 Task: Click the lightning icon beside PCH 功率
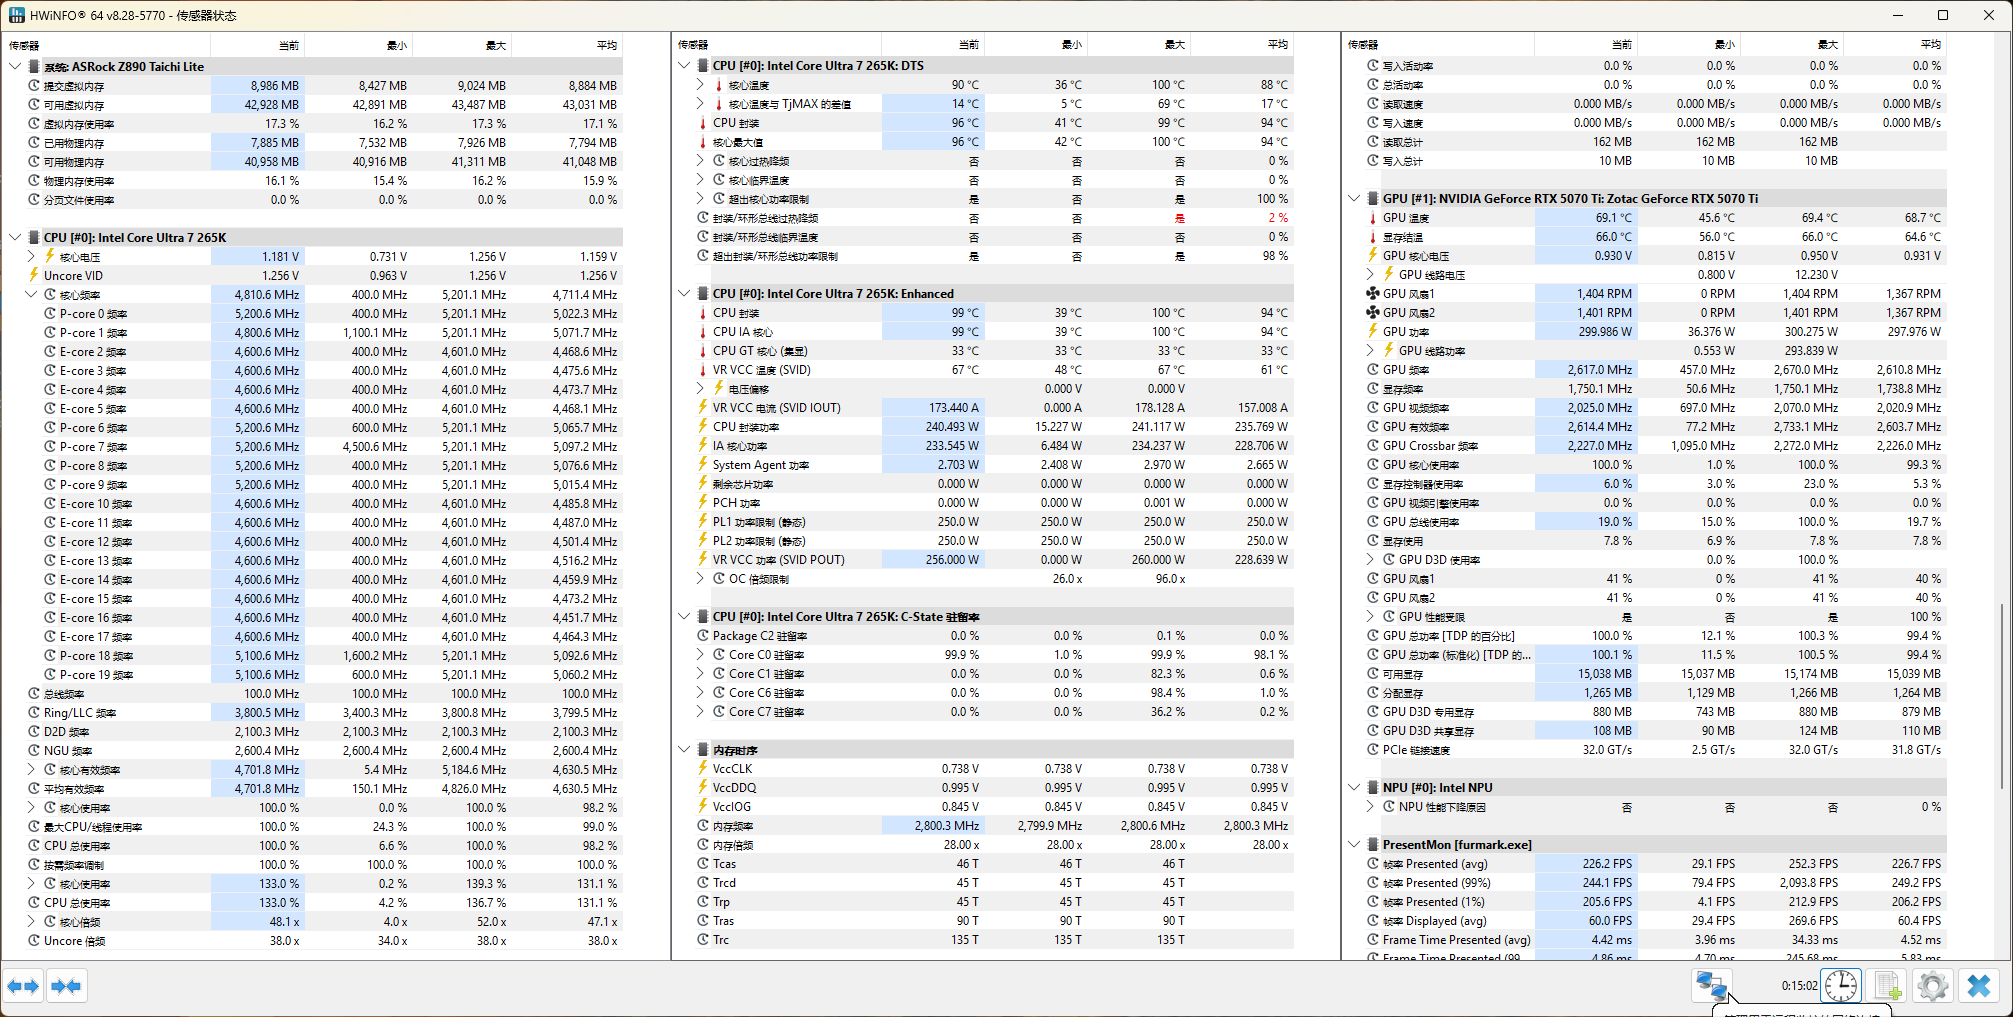pos(703,503)
